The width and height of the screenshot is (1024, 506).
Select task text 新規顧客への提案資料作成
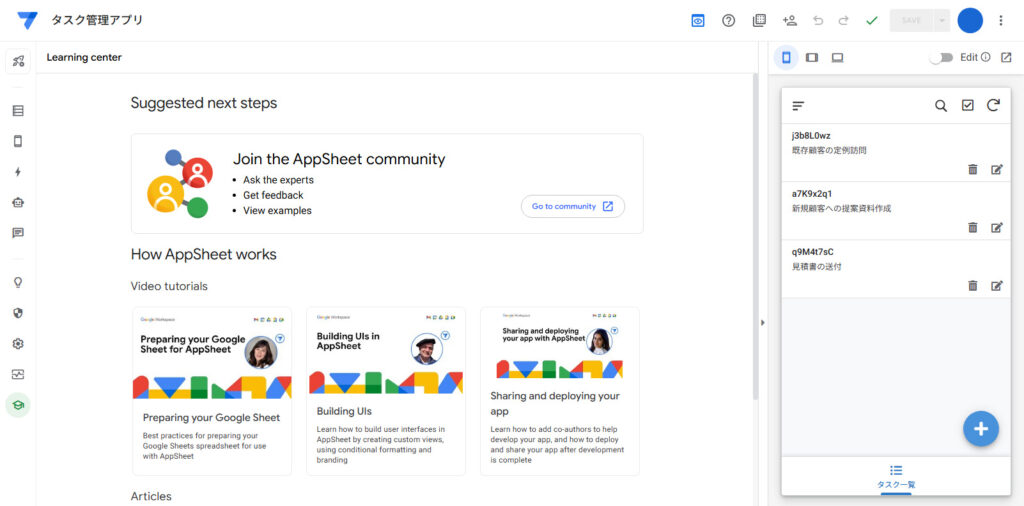pyautogui.click(x=841, y=209)
